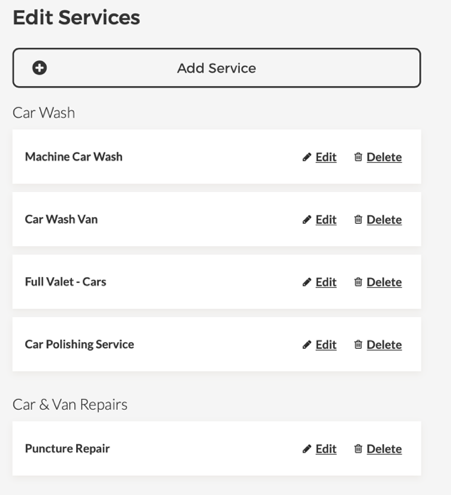Click the Add Service button

(x=217, y=68)
